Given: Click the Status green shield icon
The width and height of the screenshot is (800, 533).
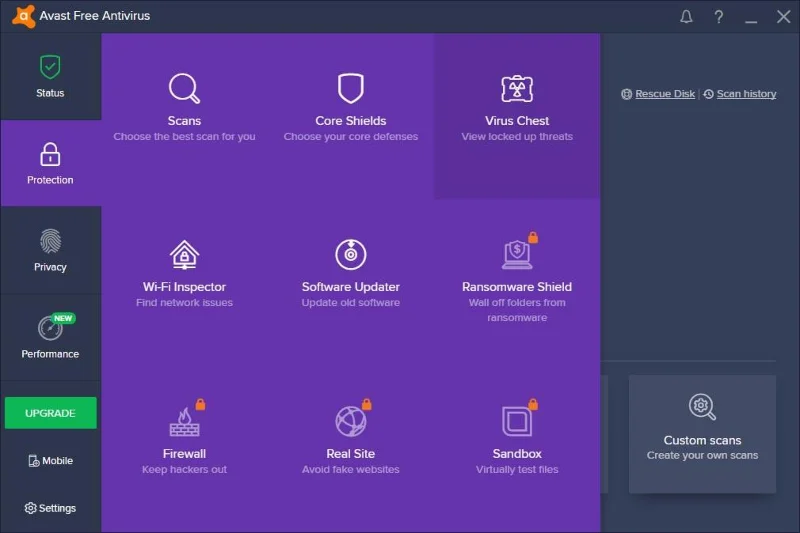Looking at the screenshot, I should pos(50,67).
